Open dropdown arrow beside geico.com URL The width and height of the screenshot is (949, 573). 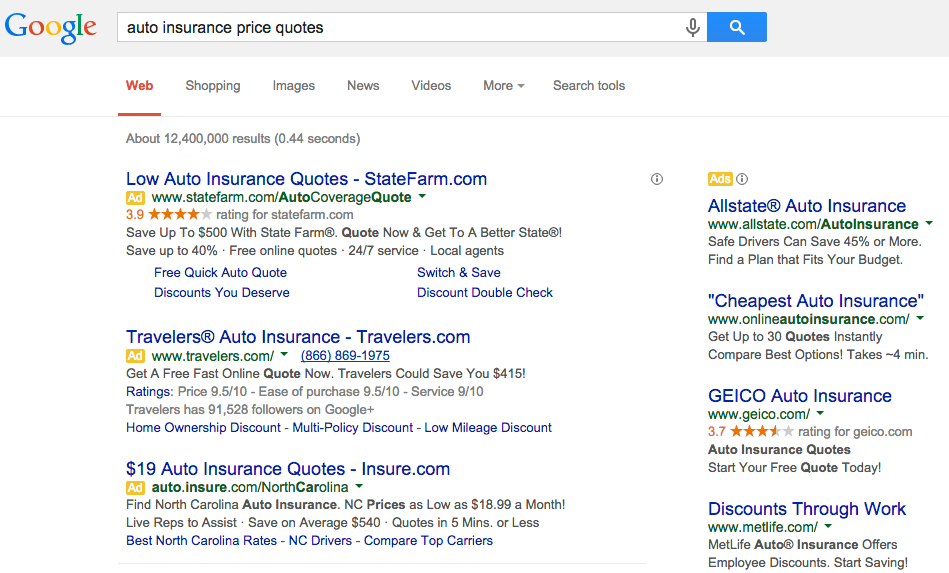coord(821,414)
